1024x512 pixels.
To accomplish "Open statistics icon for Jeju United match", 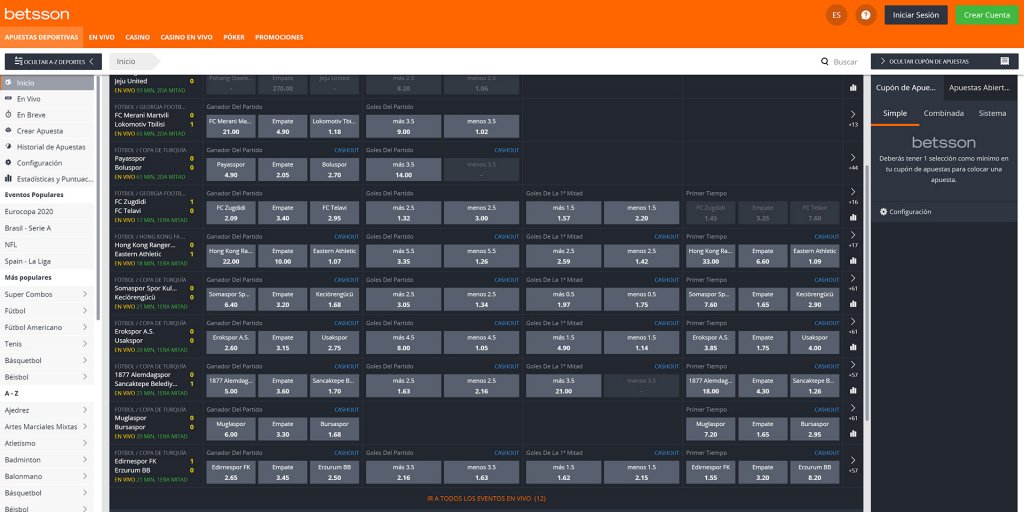I will coord(853,87).
